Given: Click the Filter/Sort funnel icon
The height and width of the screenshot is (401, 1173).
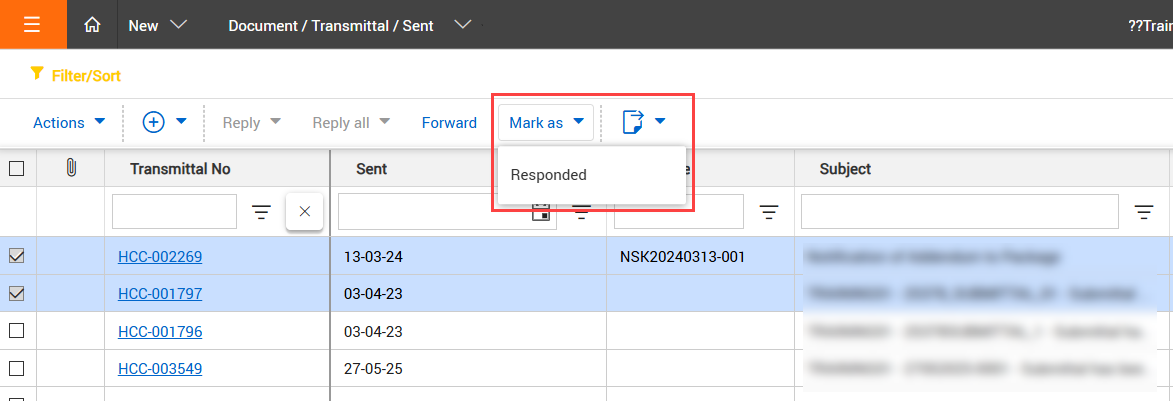Looking at the screenshot, I should click(x=37, y=73).
